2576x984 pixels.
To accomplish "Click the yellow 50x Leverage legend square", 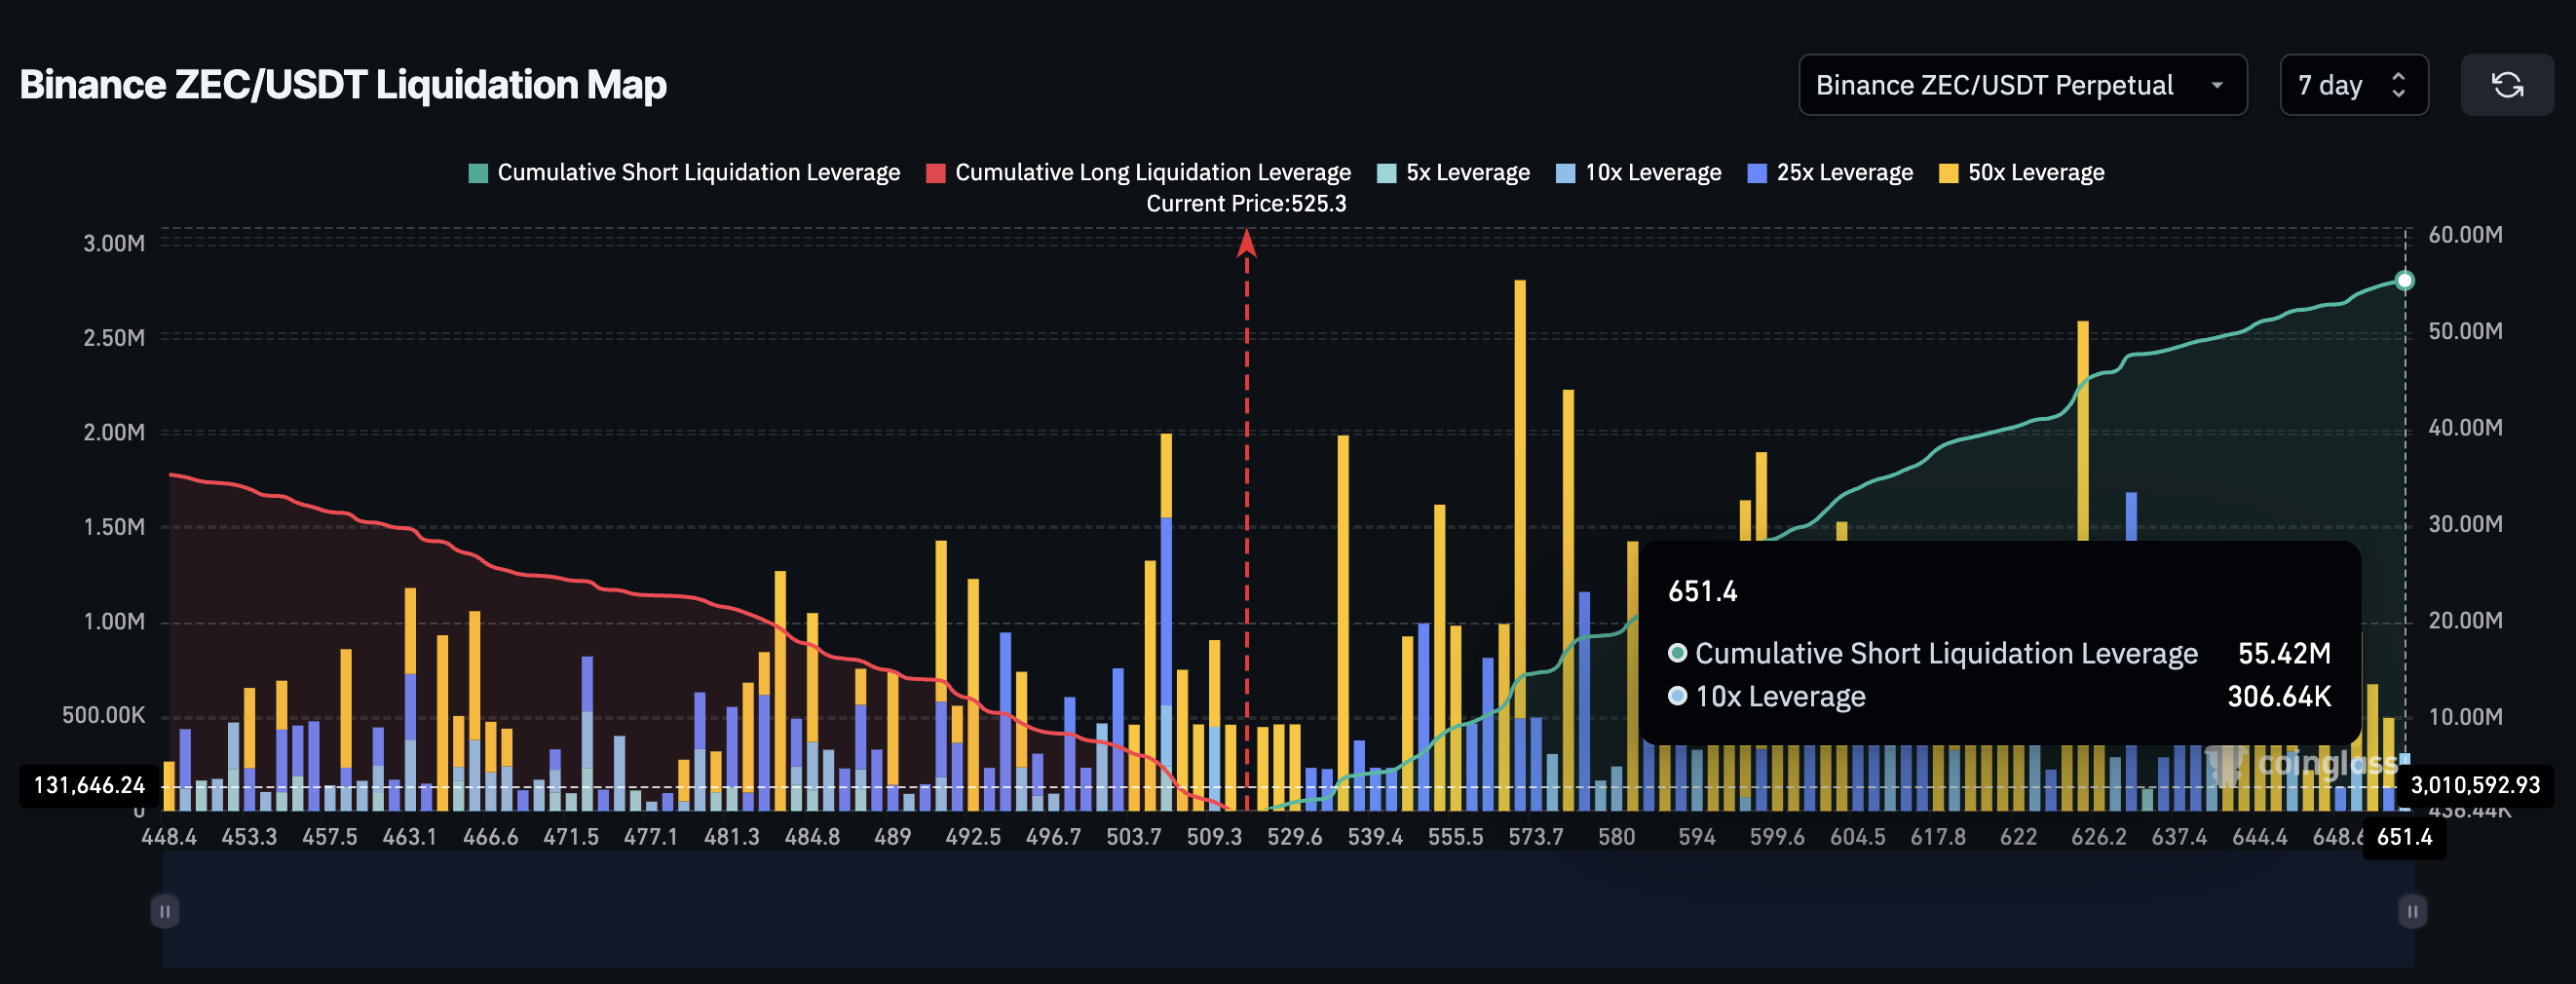I will pos(1948,172).
